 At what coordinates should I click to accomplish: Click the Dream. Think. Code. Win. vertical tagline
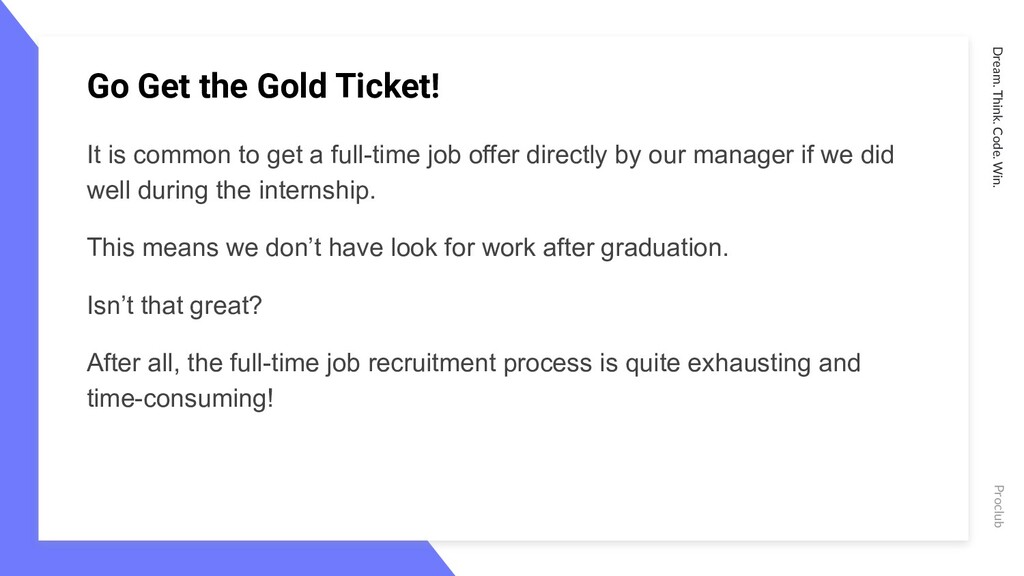coord(997,117)
